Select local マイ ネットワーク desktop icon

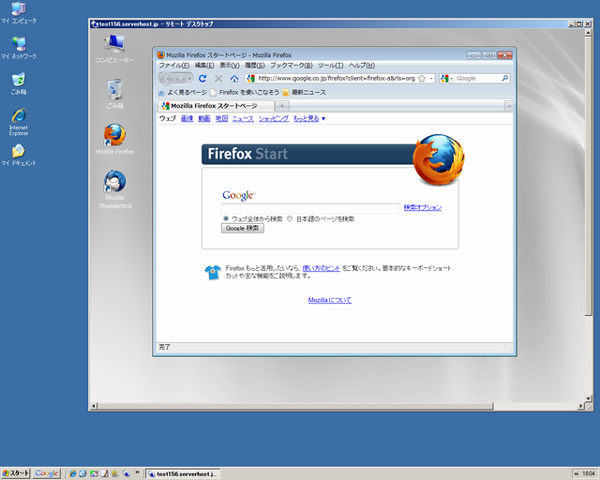click(18, 48)
